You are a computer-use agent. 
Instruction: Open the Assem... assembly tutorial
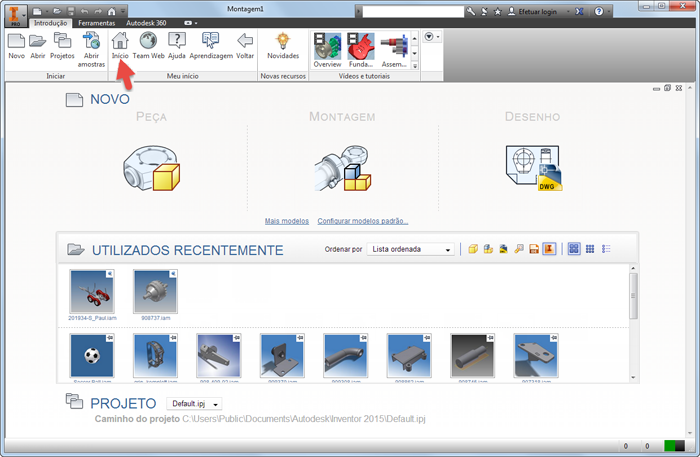click(x=394, y=50)
